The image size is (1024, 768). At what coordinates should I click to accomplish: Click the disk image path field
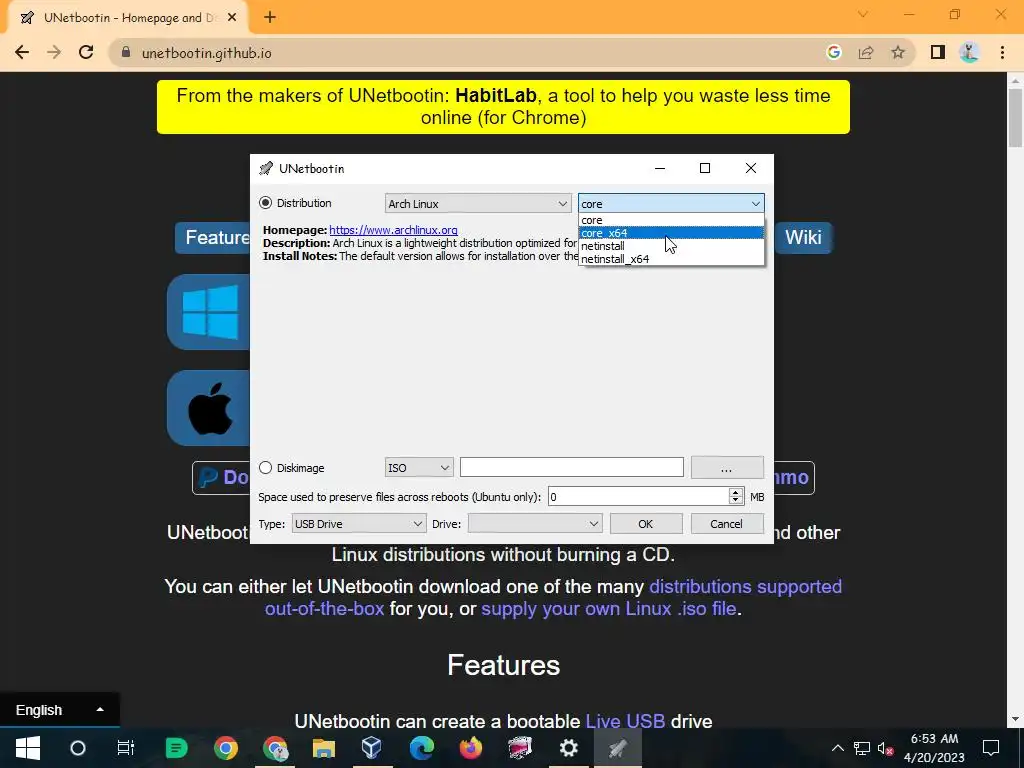[571, 468]
